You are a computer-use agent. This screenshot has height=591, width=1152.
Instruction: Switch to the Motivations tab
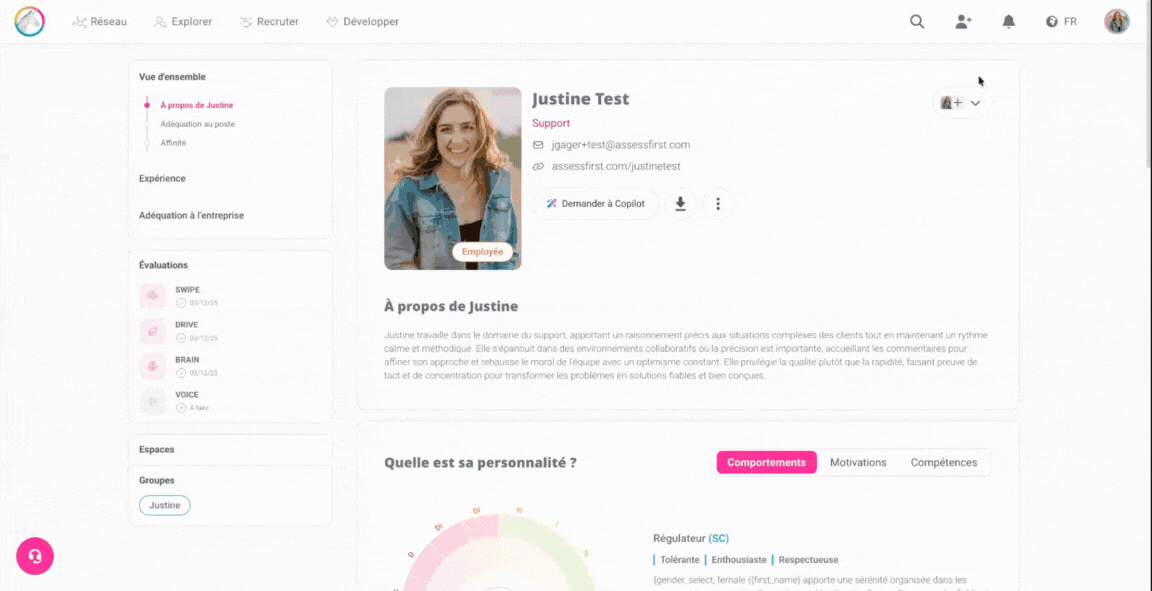pos(857,462)
